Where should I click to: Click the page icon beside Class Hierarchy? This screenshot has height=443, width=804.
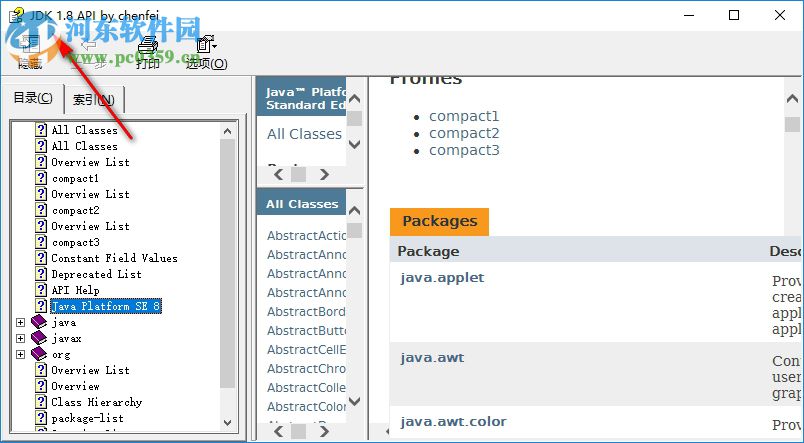[x=41, y=401]
